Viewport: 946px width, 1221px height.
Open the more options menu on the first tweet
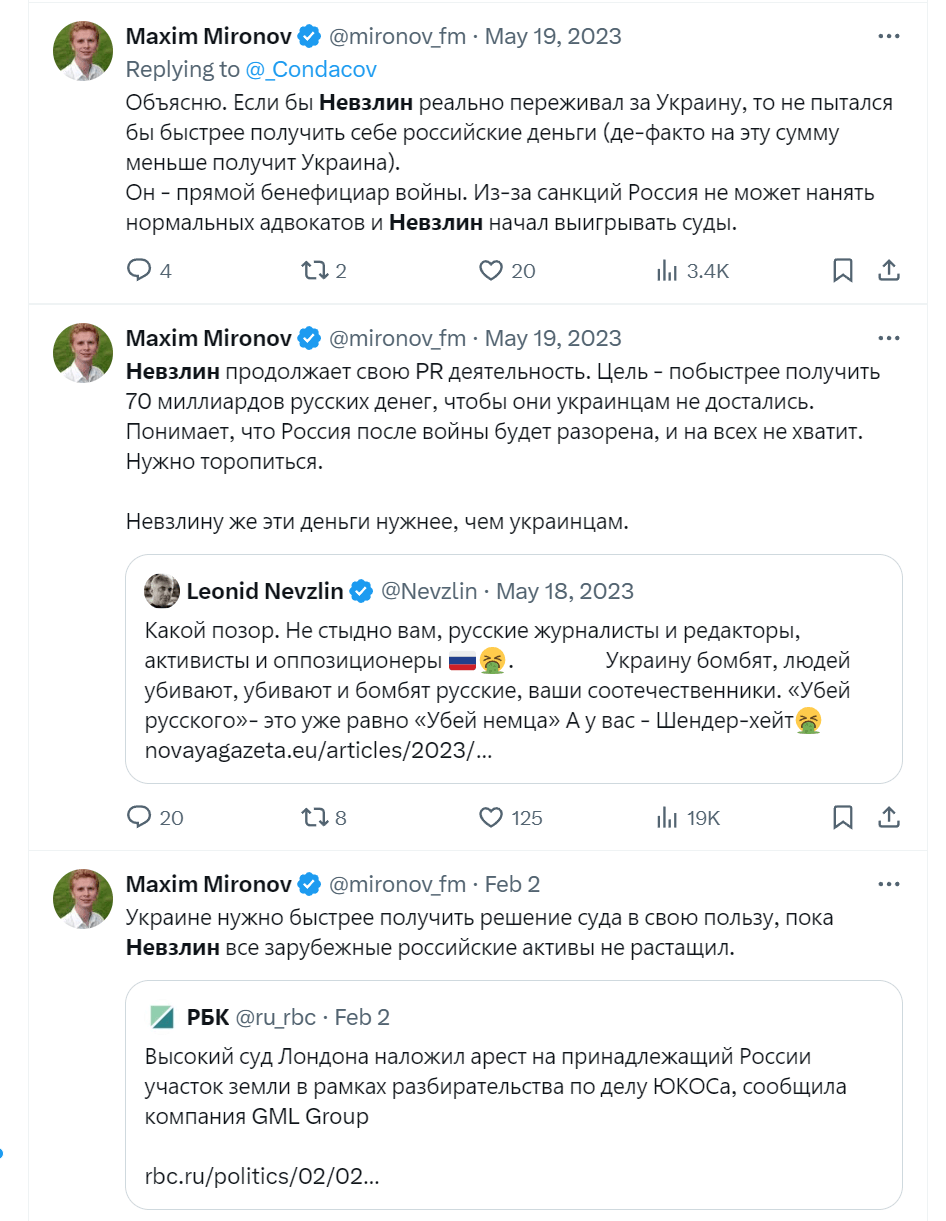pyautogui.click(x=888, y=36)
